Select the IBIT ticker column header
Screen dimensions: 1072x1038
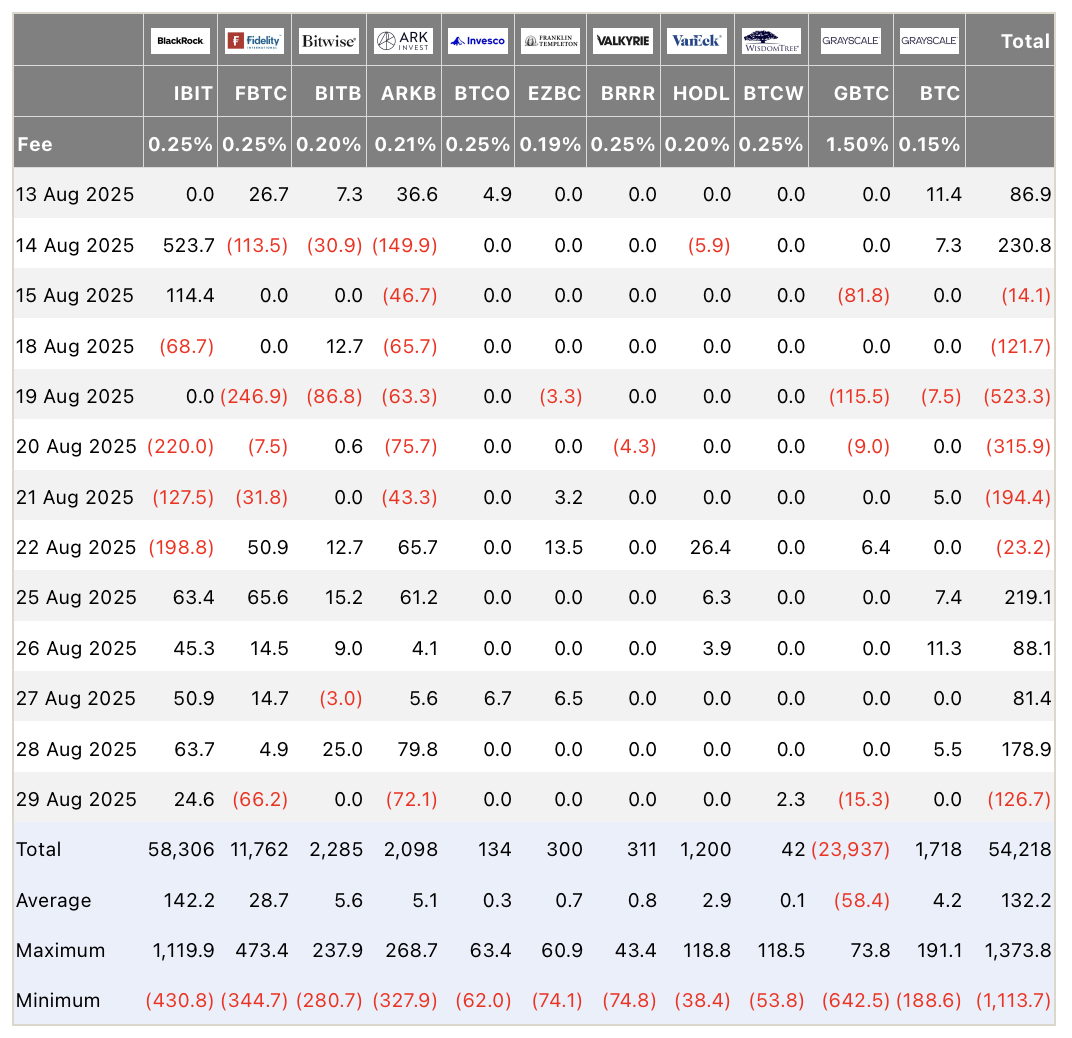[193, 93]
